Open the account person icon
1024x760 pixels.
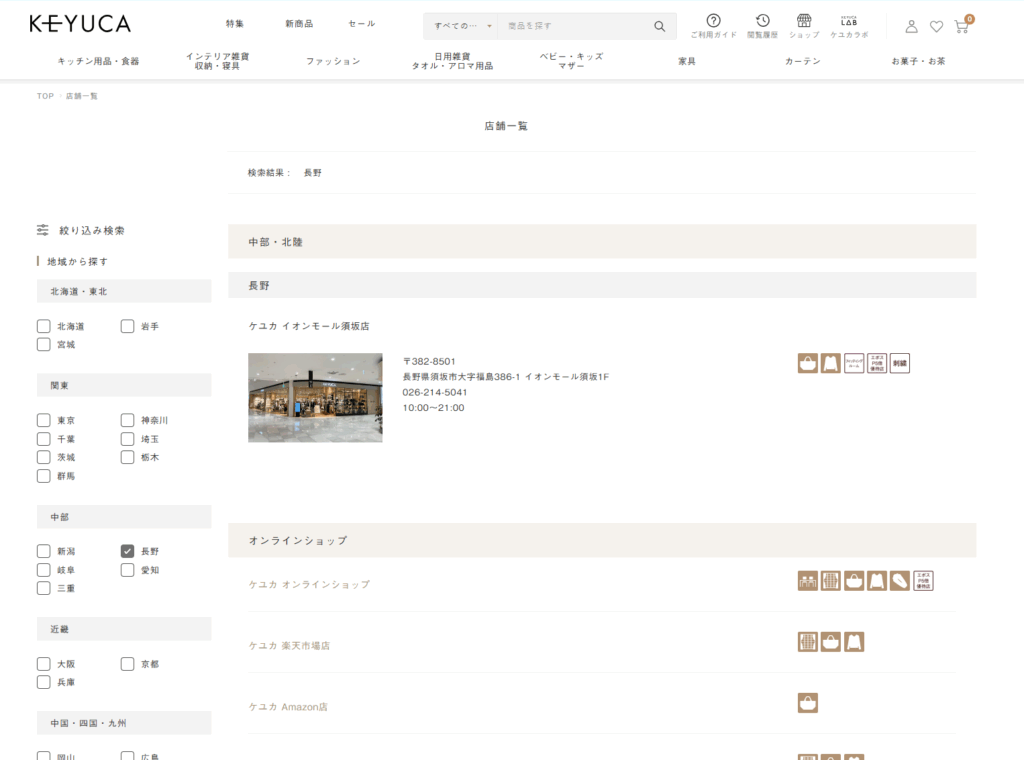coord(912,27)
